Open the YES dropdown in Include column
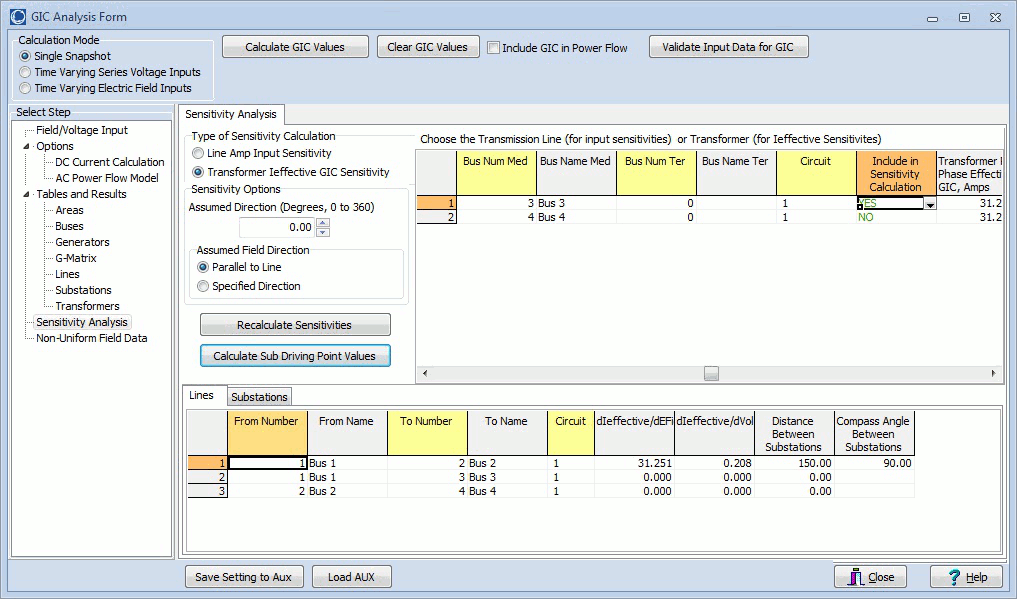The width and height of the screenshot is (1017, 599). coord(930,204)
